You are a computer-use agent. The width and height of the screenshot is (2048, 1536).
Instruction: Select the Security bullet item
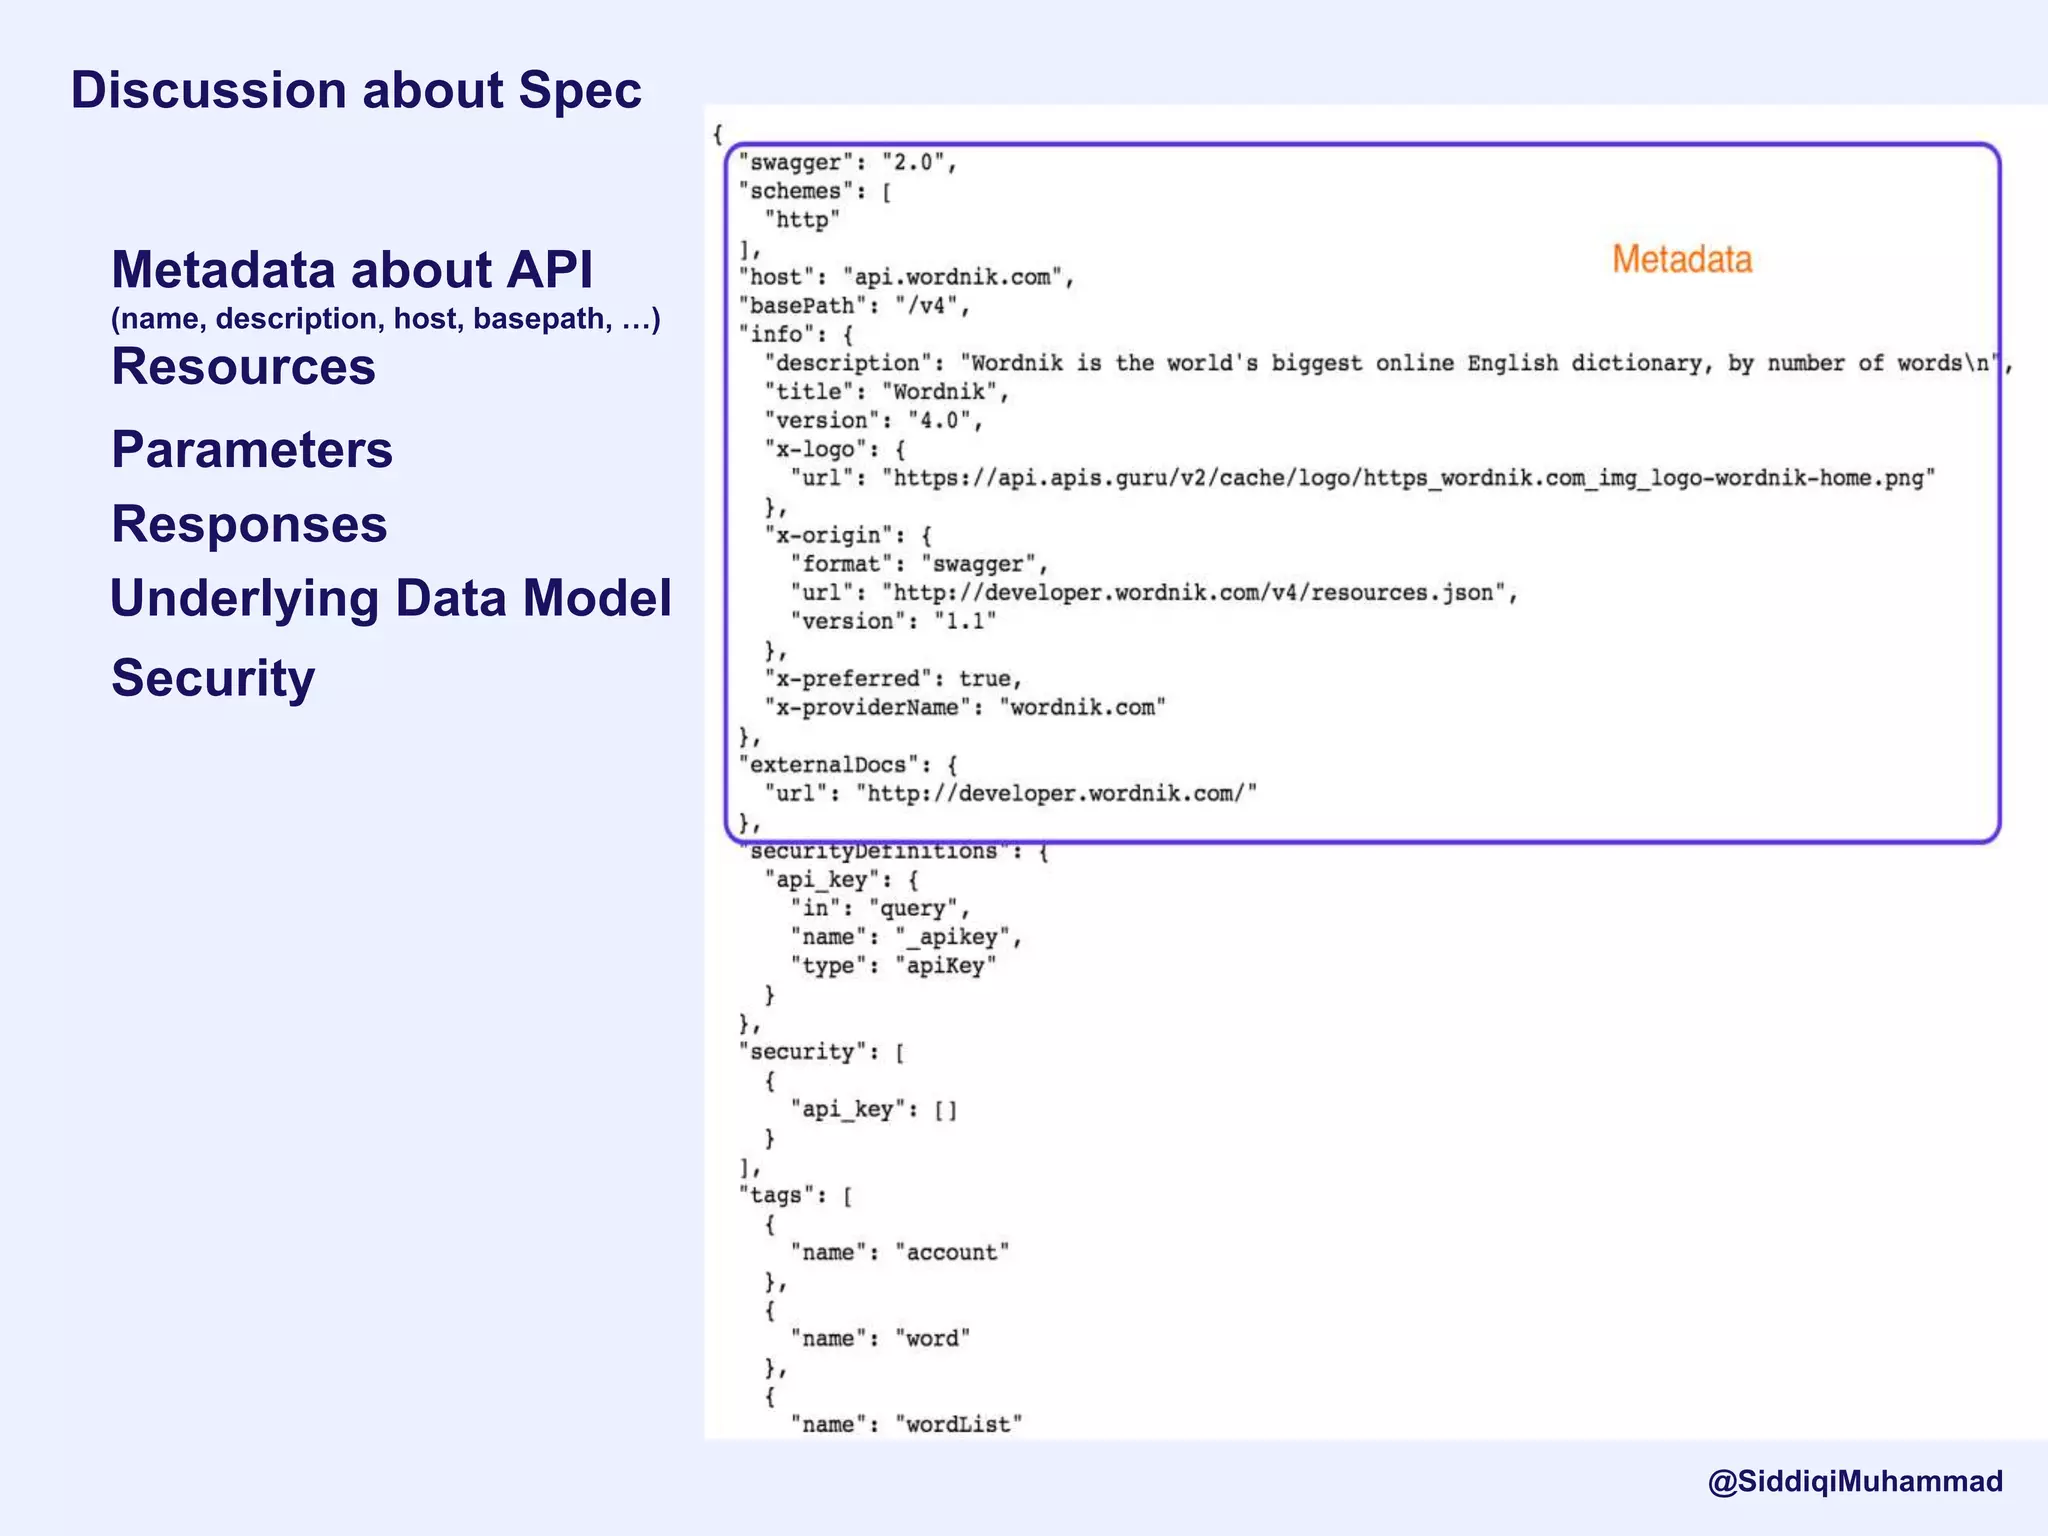point(213,678)
